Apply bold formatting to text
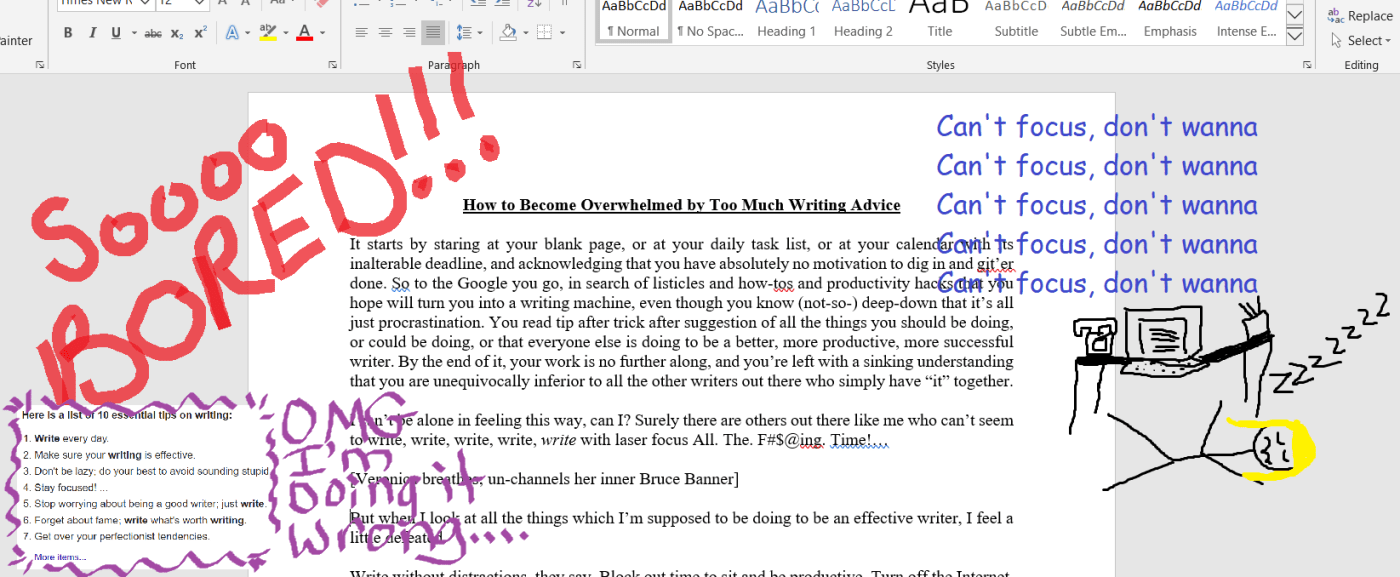This screenshot has width=1400, height=577. 68,33
